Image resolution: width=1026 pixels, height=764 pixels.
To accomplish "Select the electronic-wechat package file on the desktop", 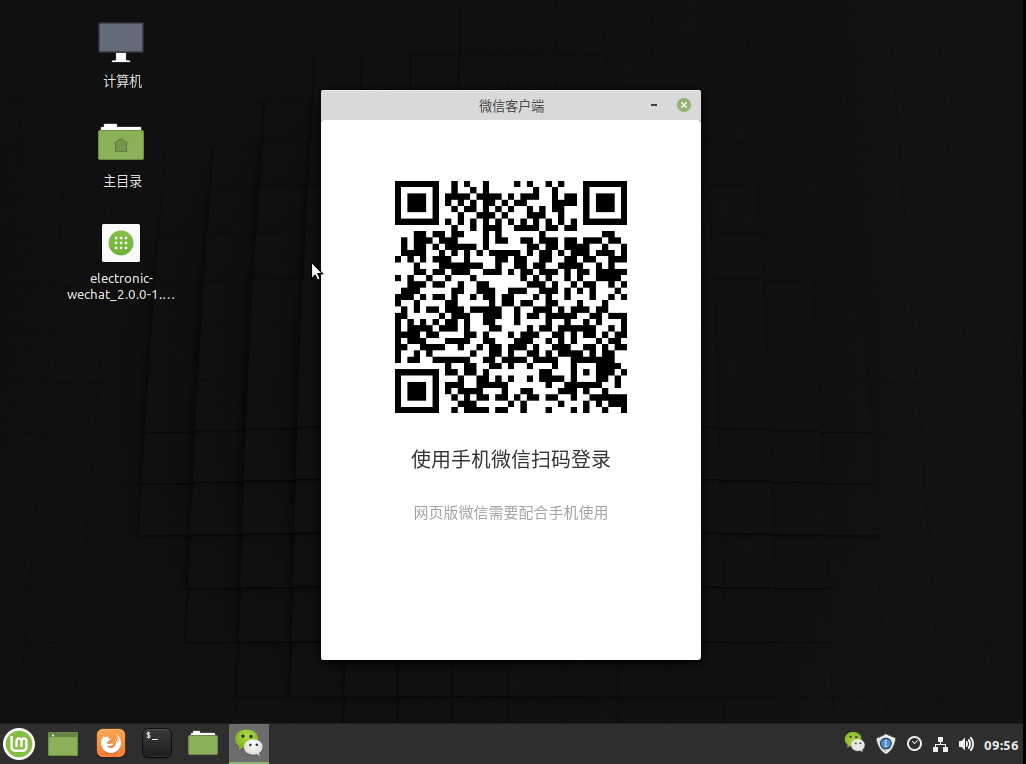I will coord(121,262).
